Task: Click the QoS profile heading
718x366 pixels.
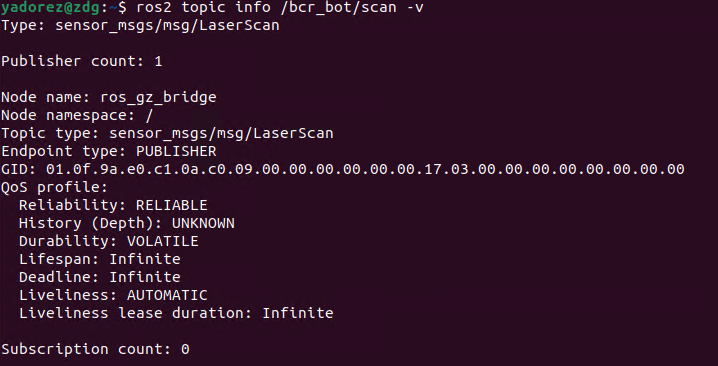Action: click(54, 187)
